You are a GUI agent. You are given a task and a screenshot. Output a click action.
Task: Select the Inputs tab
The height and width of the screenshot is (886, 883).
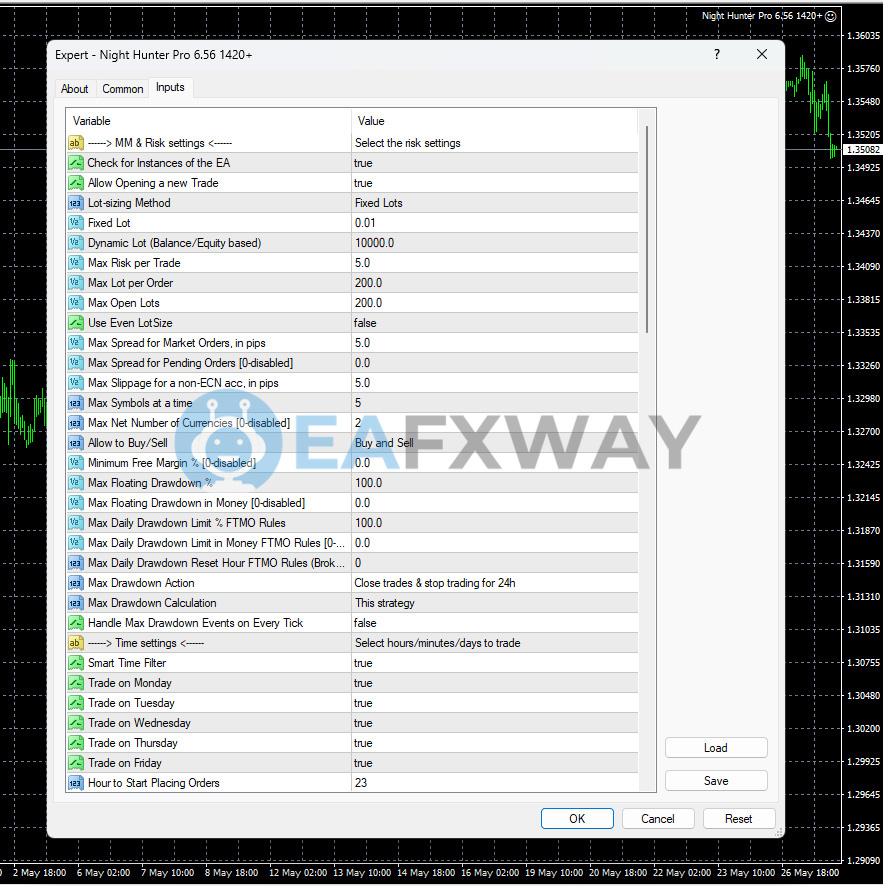(x=170, y=88)
